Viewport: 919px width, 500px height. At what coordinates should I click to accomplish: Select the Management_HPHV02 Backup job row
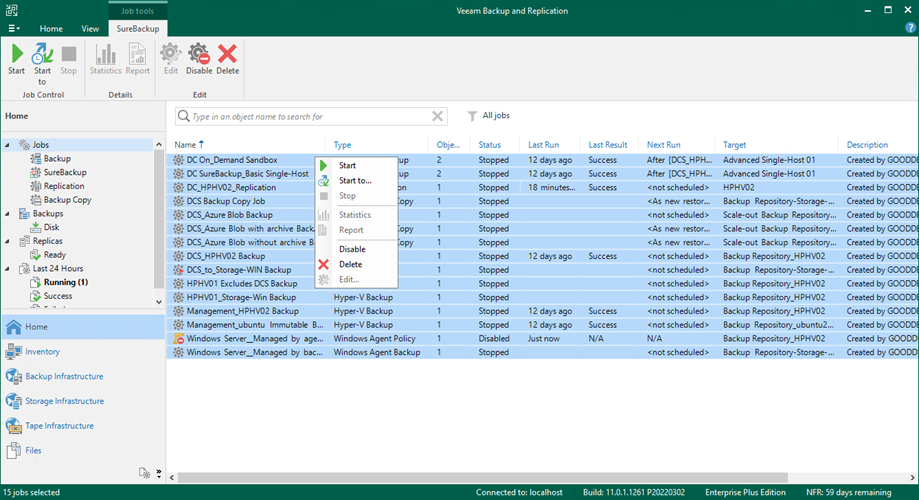543,311
